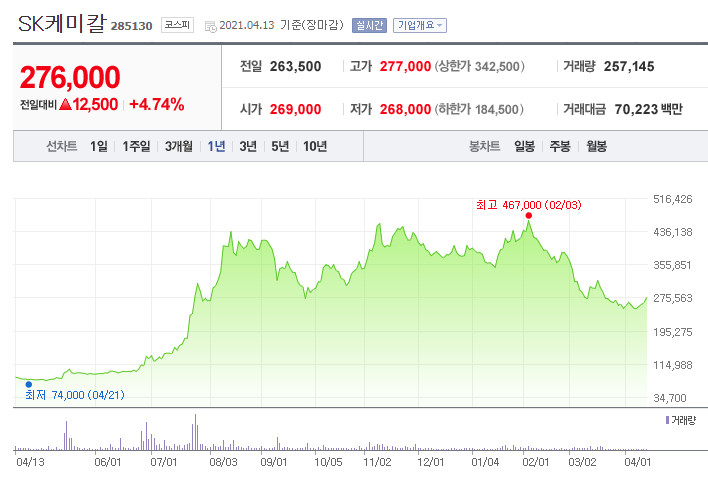Image resolution: width=708 pixels, height=482 pixels.
Task: Open the 기업개요 dropdown
Action: point(419,25)
